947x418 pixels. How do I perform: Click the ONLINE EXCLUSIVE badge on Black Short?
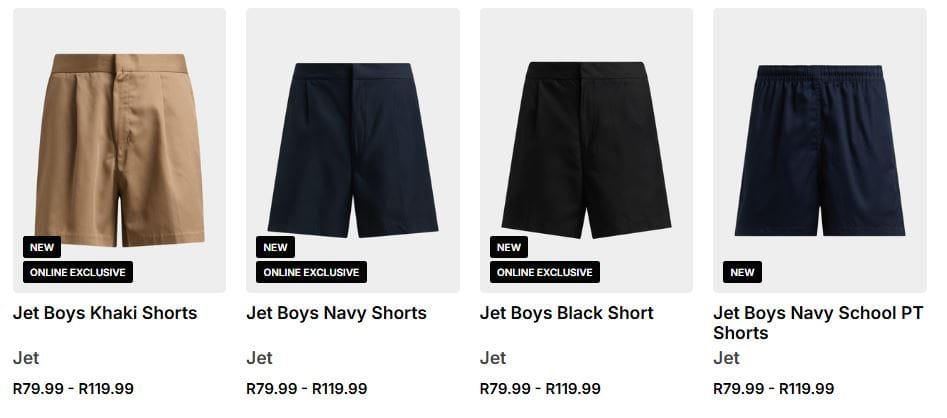[x=544, y=272]
